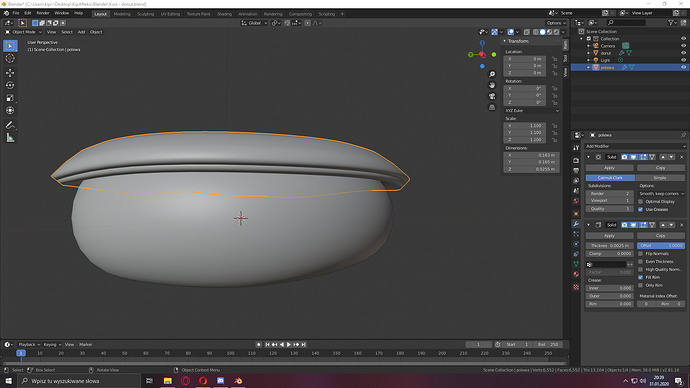
Task: Adjust the Thickness value field
Action: [609, 245]
